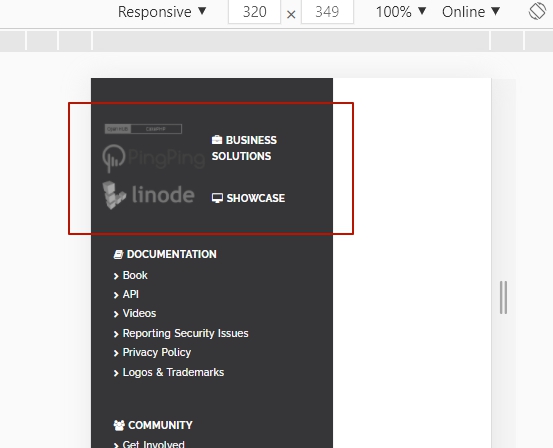The width and height of the screenshot is (553, 448).
Task: Click the monitor icon beside Showcase
Action: coord(217,198)
